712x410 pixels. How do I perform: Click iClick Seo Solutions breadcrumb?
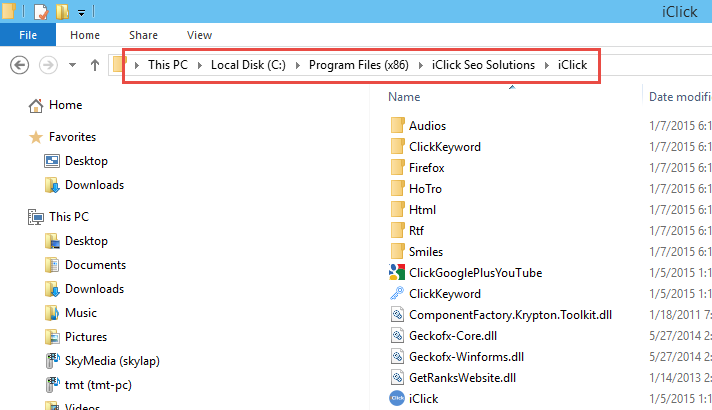pos(483,65)
